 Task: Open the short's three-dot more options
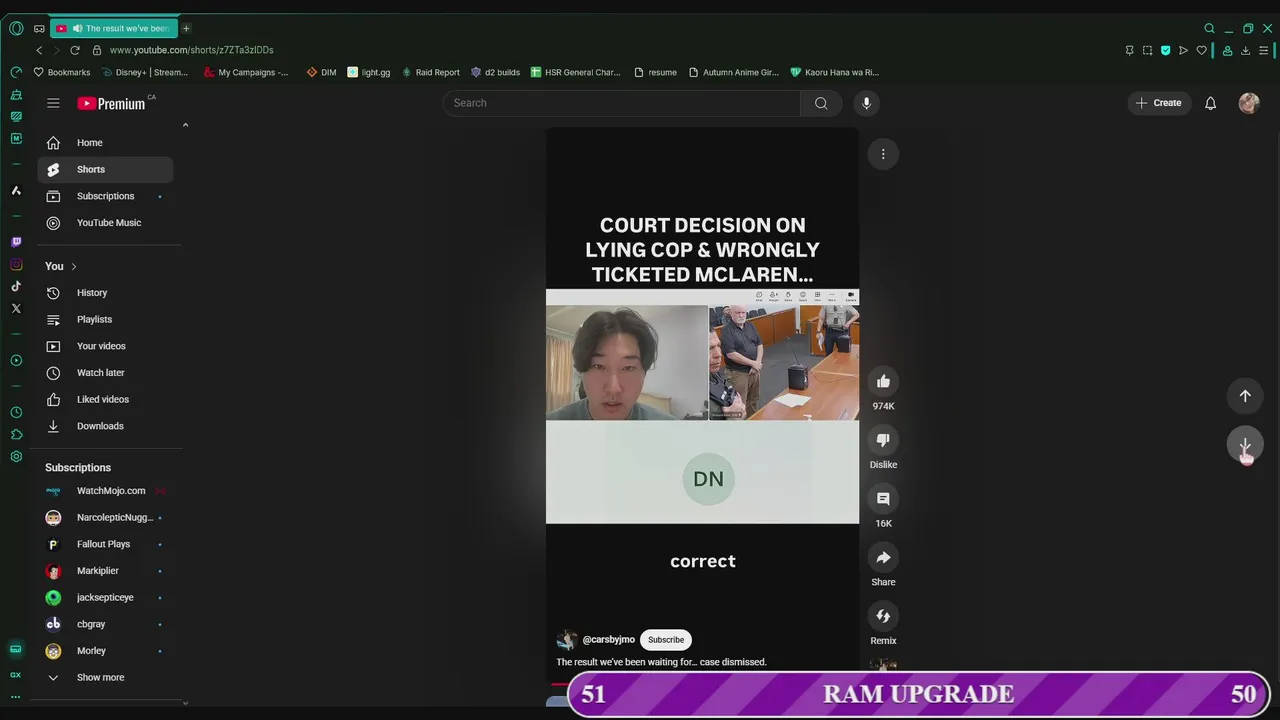point(883,154)
